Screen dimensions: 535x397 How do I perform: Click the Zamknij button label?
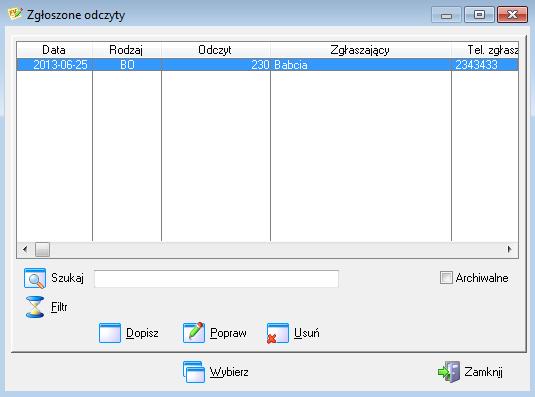pos(483,372)
